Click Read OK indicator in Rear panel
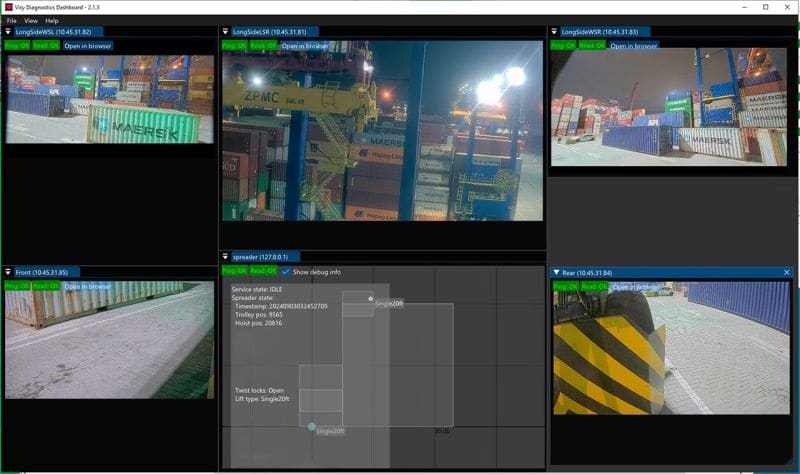800x474 pixels. (594, 287)
